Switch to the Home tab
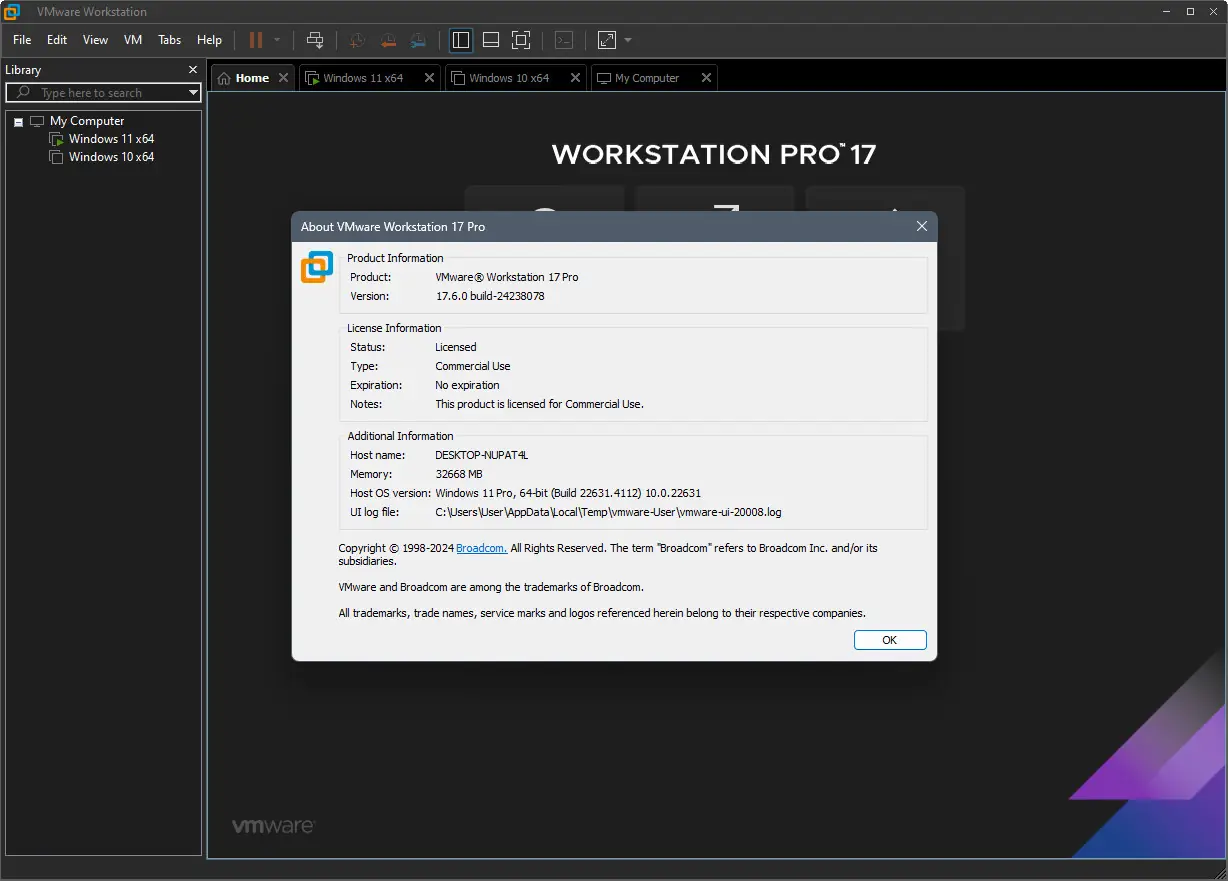The height and width of the screenshot is (881, 1228). pyautogui.click(x=252, y=78)
